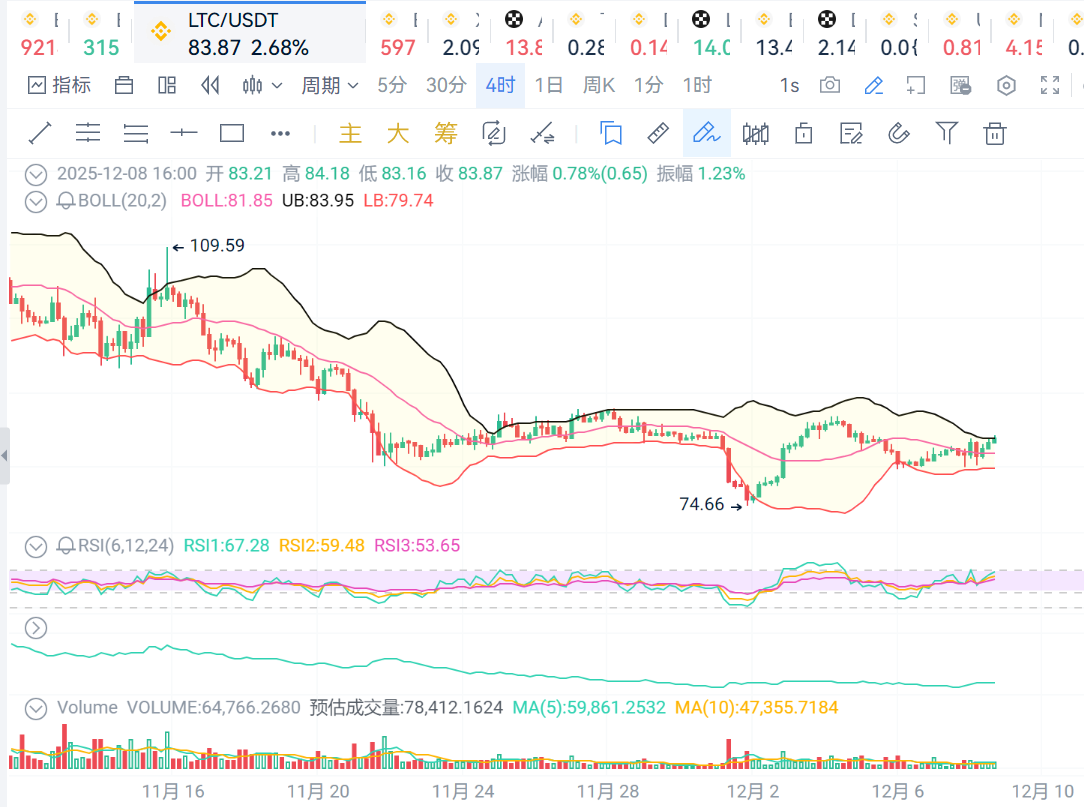The height and width of the screenshot is (807, 1084).
Task: Select the rectangle drawing tool
Action: point(232,133)
